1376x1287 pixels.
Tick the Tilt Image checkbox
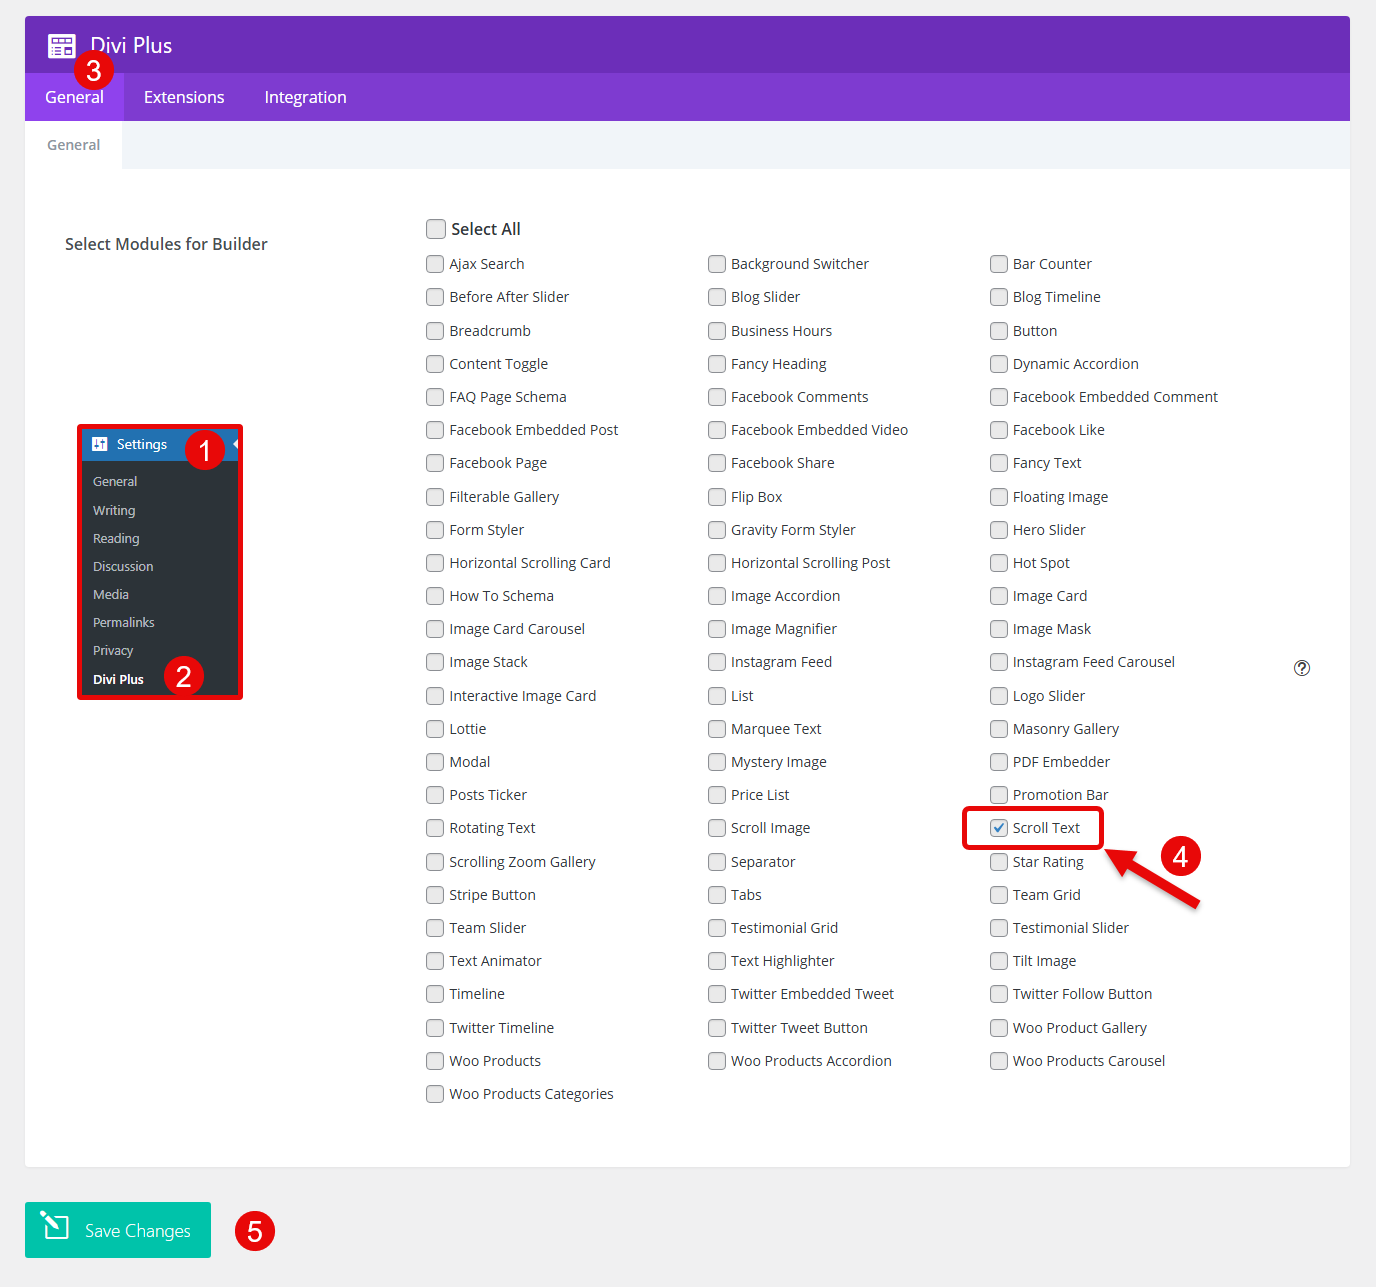click(x=999, y=961)
